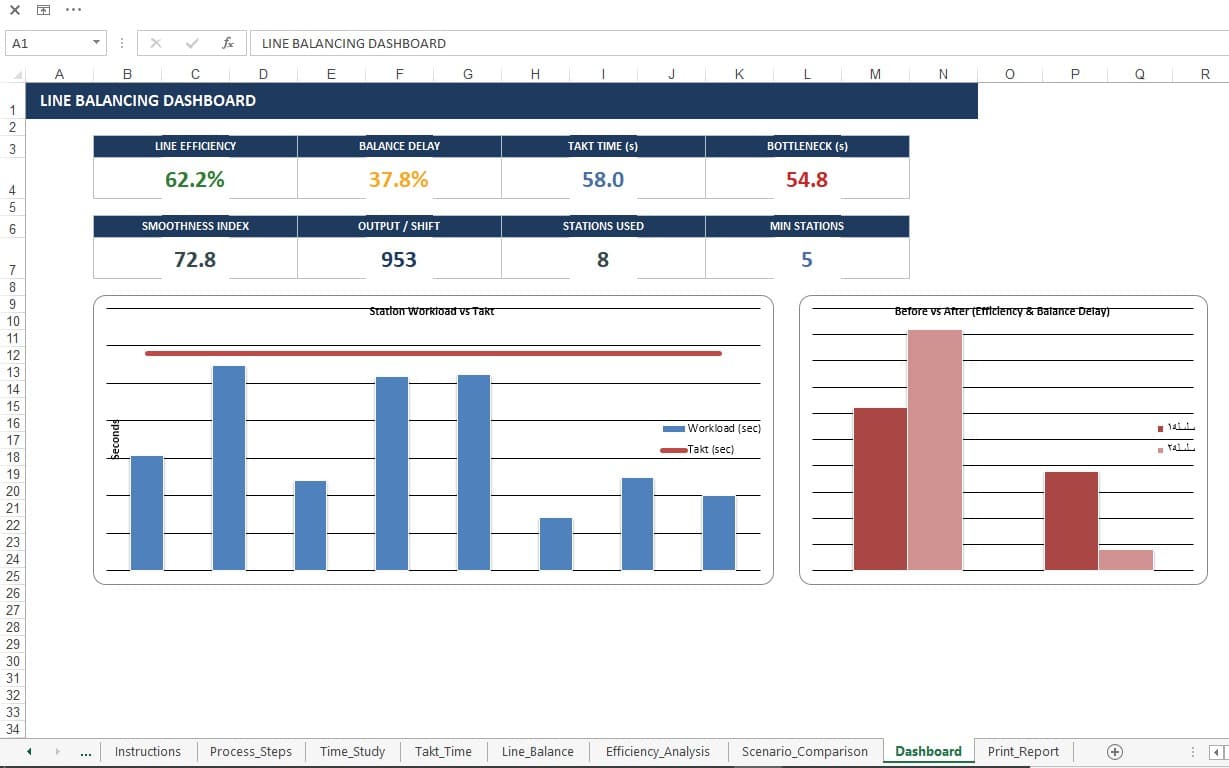This screenshot has width=1229, height=768.
Task: Select the 37.8% balance delay value
Action: point(399,179)
